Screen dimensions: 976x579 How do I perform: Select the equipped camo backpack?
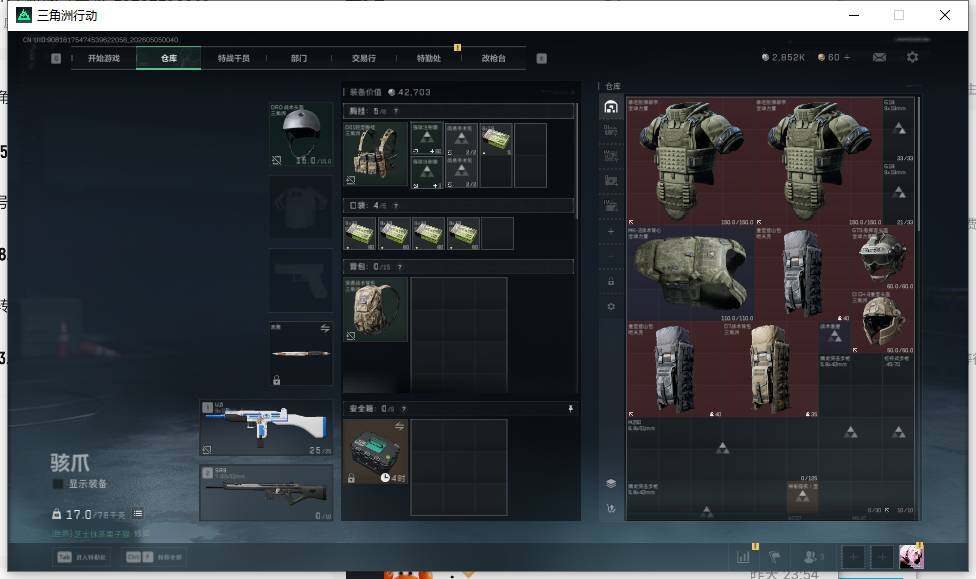pyautogui.click(x=375, y=309)
